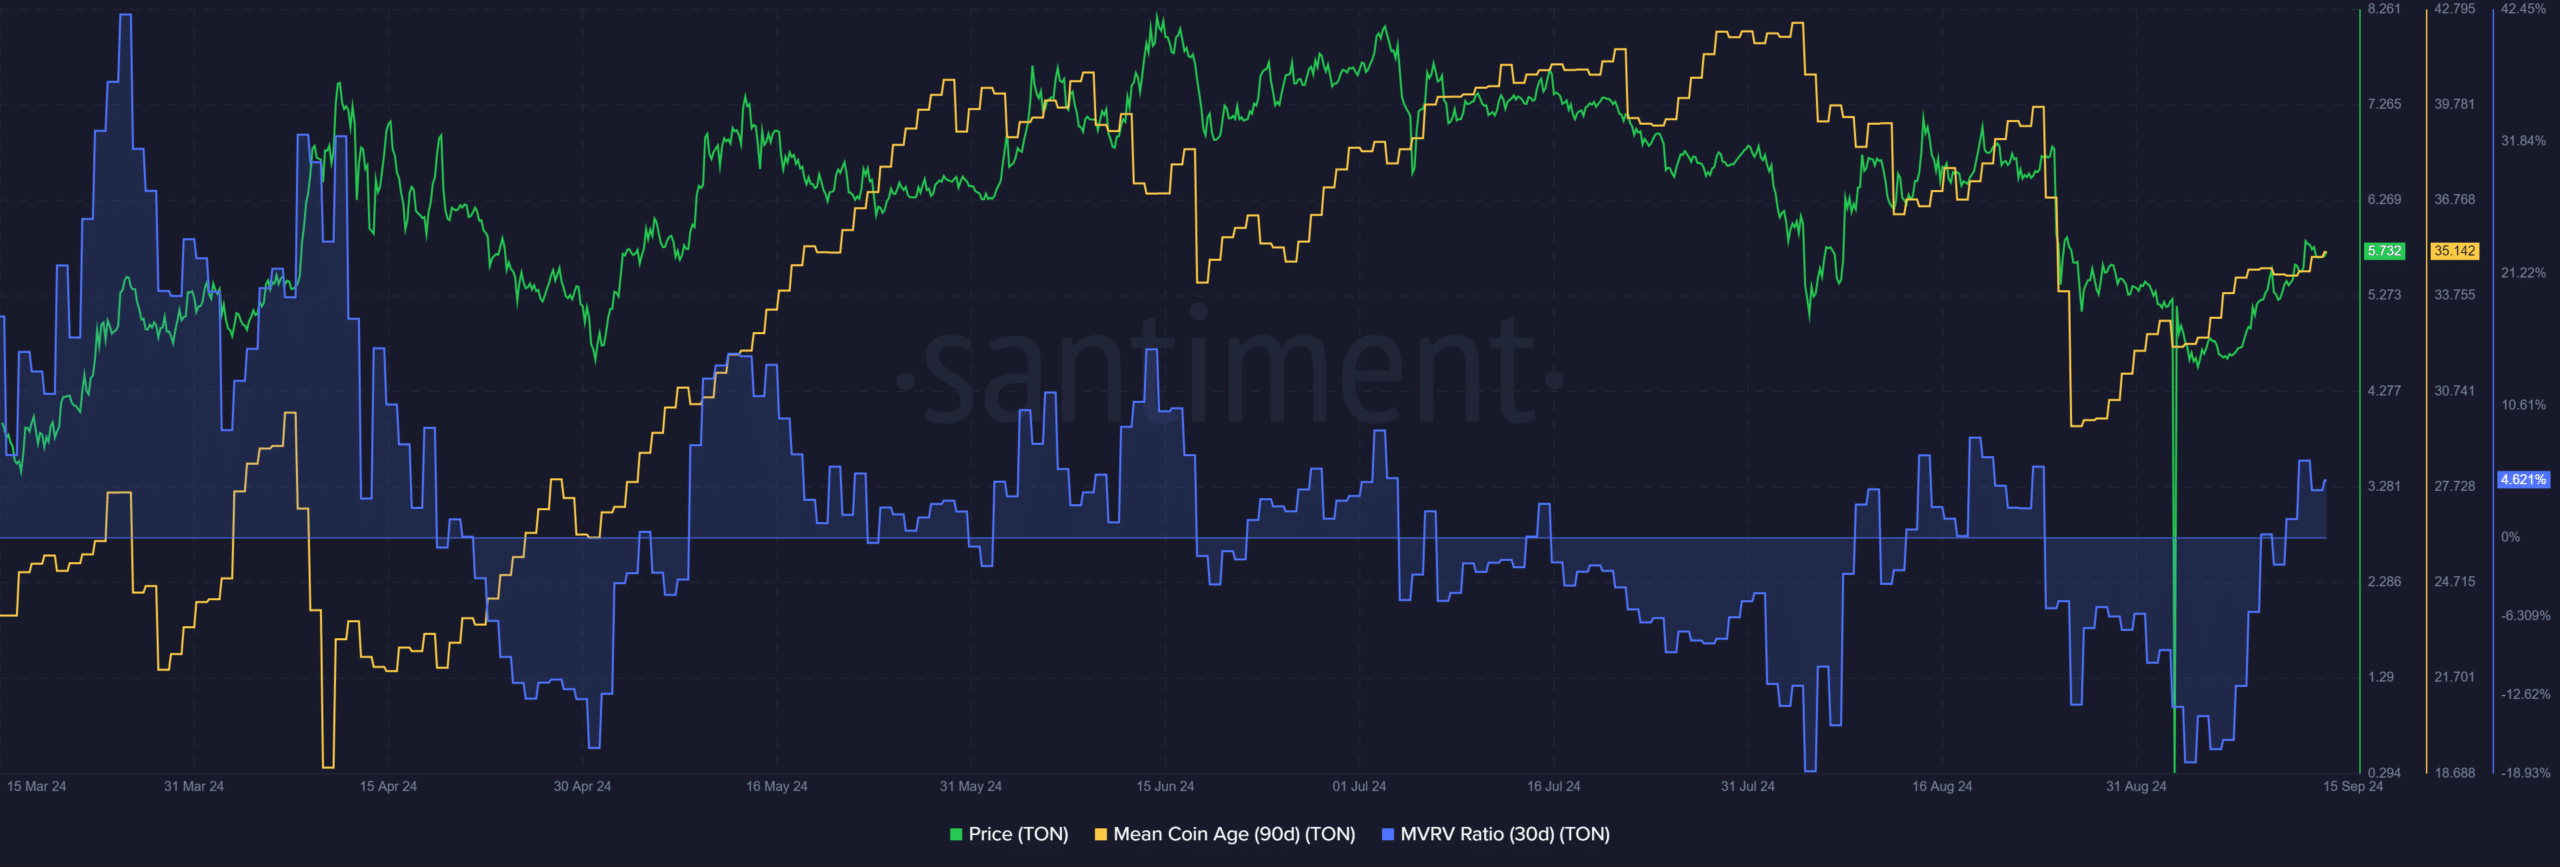Click the green 5.732 current price tag

tap(2384, 251)
